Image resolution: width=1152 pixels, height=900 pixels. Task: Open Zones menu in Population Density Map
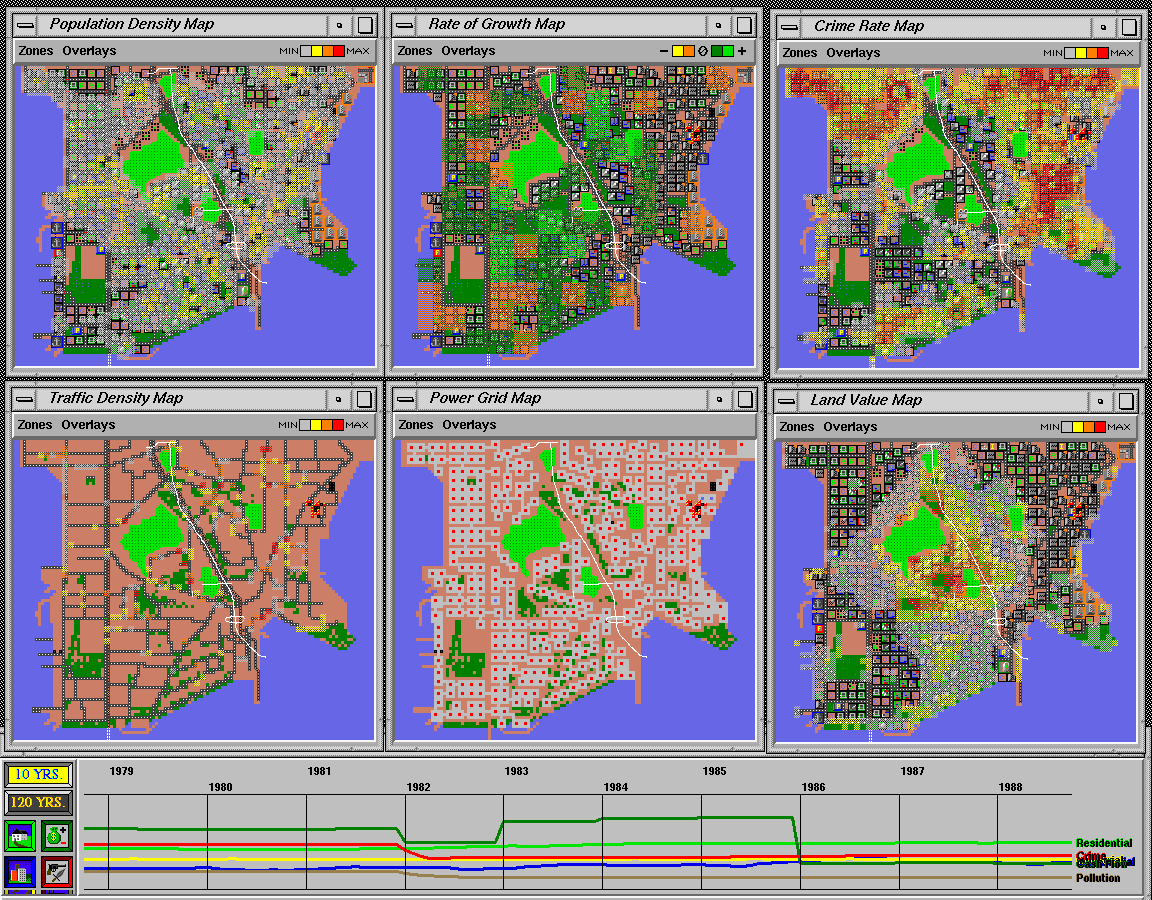pyautogui.click(x=35, y=51)
